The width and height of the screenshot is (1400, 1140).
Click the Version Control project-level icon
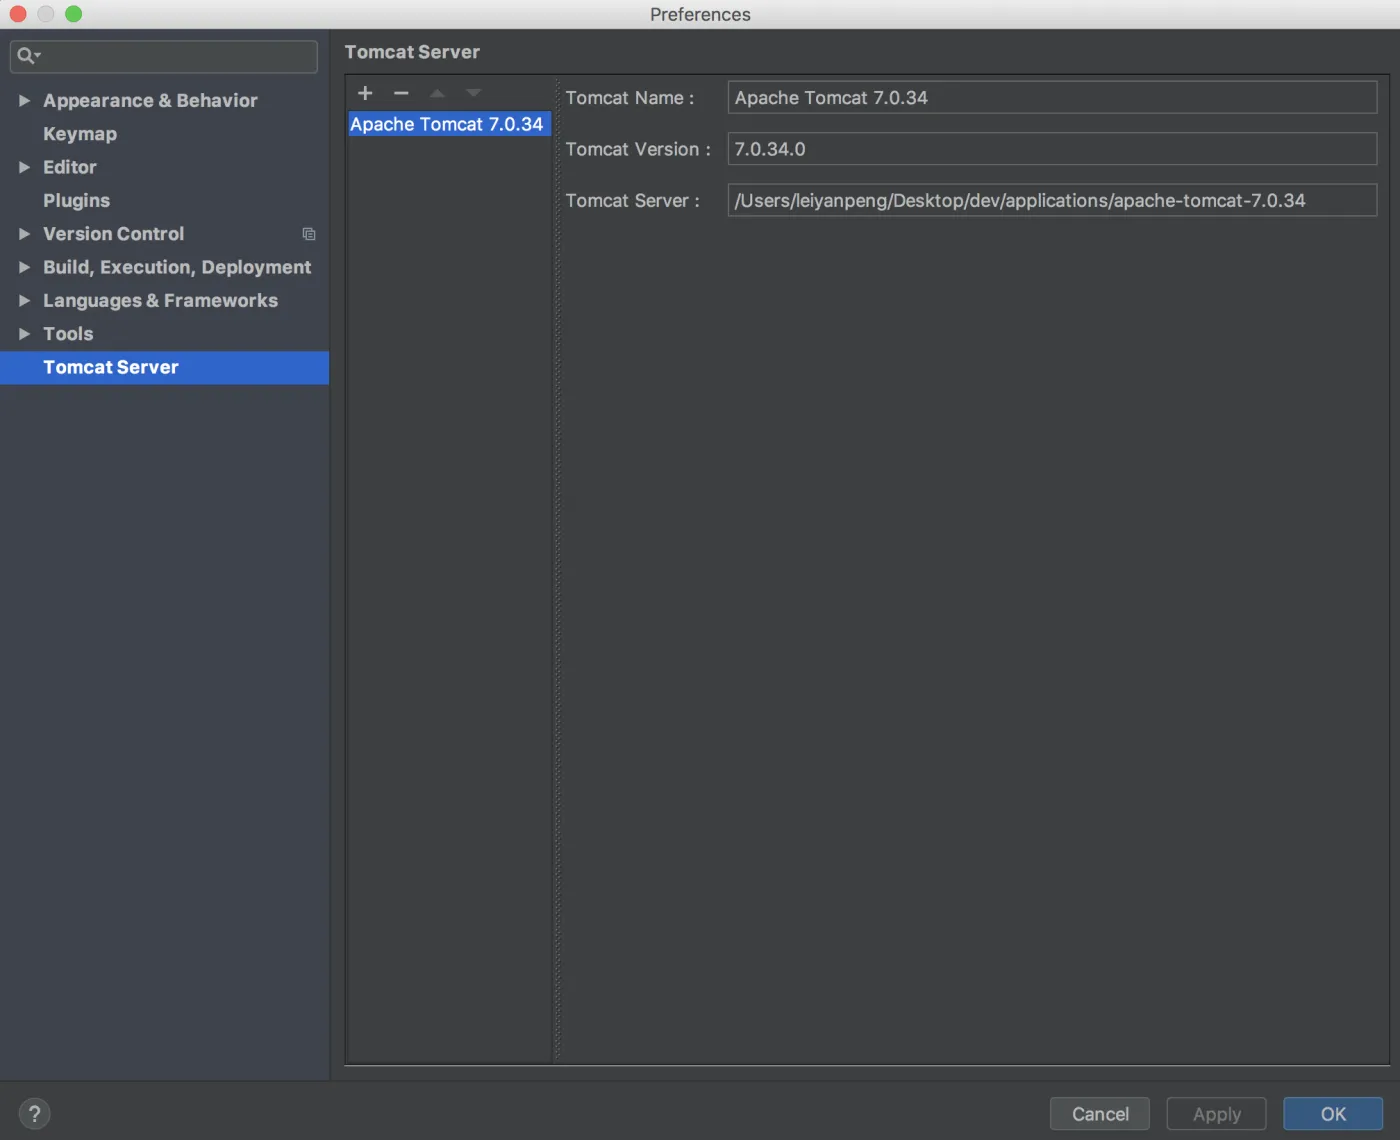coord(309,234)
